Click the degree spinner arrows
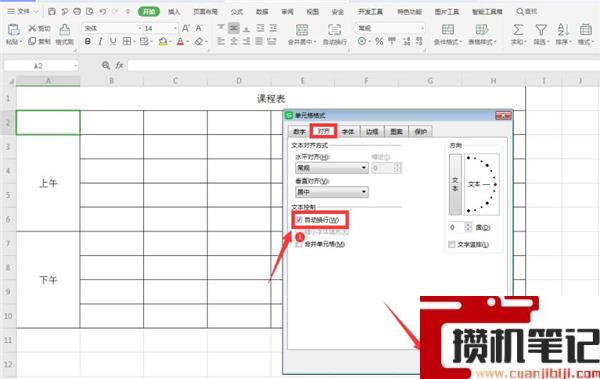600x379 pixels. (468, 227)
